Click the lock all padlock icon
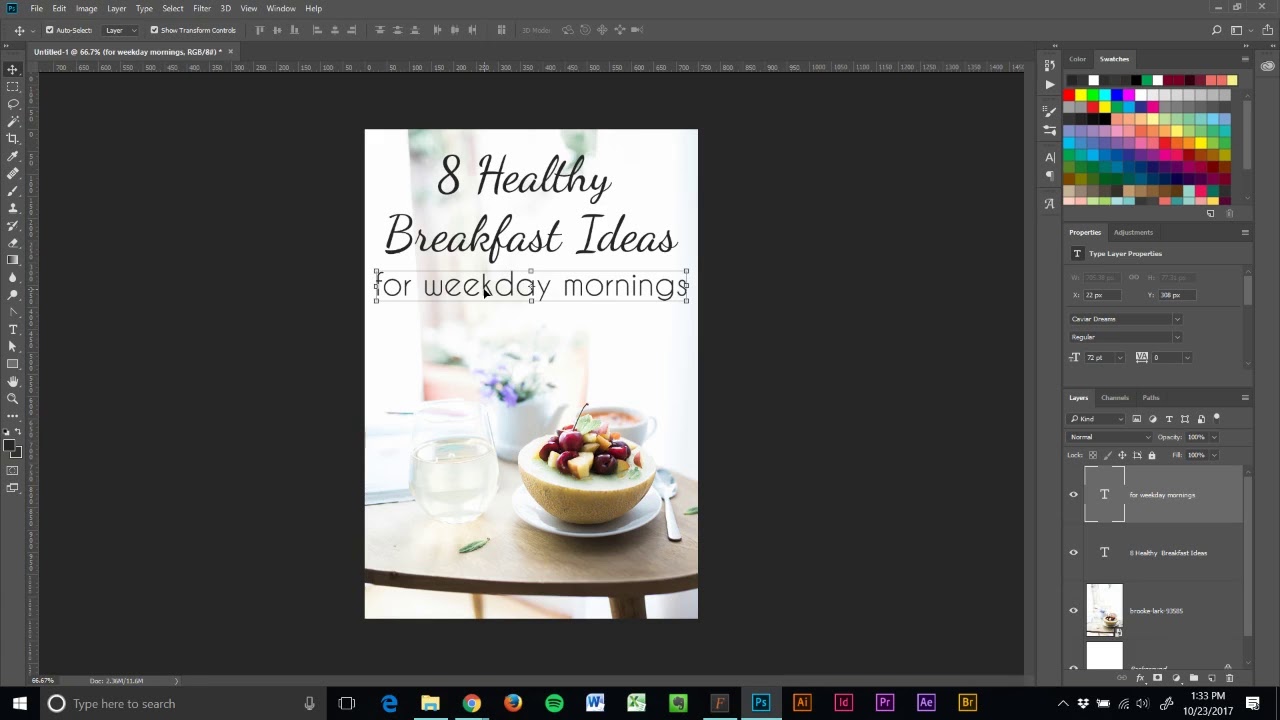Viewport: 1280px width, 720px height. point(1152,455)
